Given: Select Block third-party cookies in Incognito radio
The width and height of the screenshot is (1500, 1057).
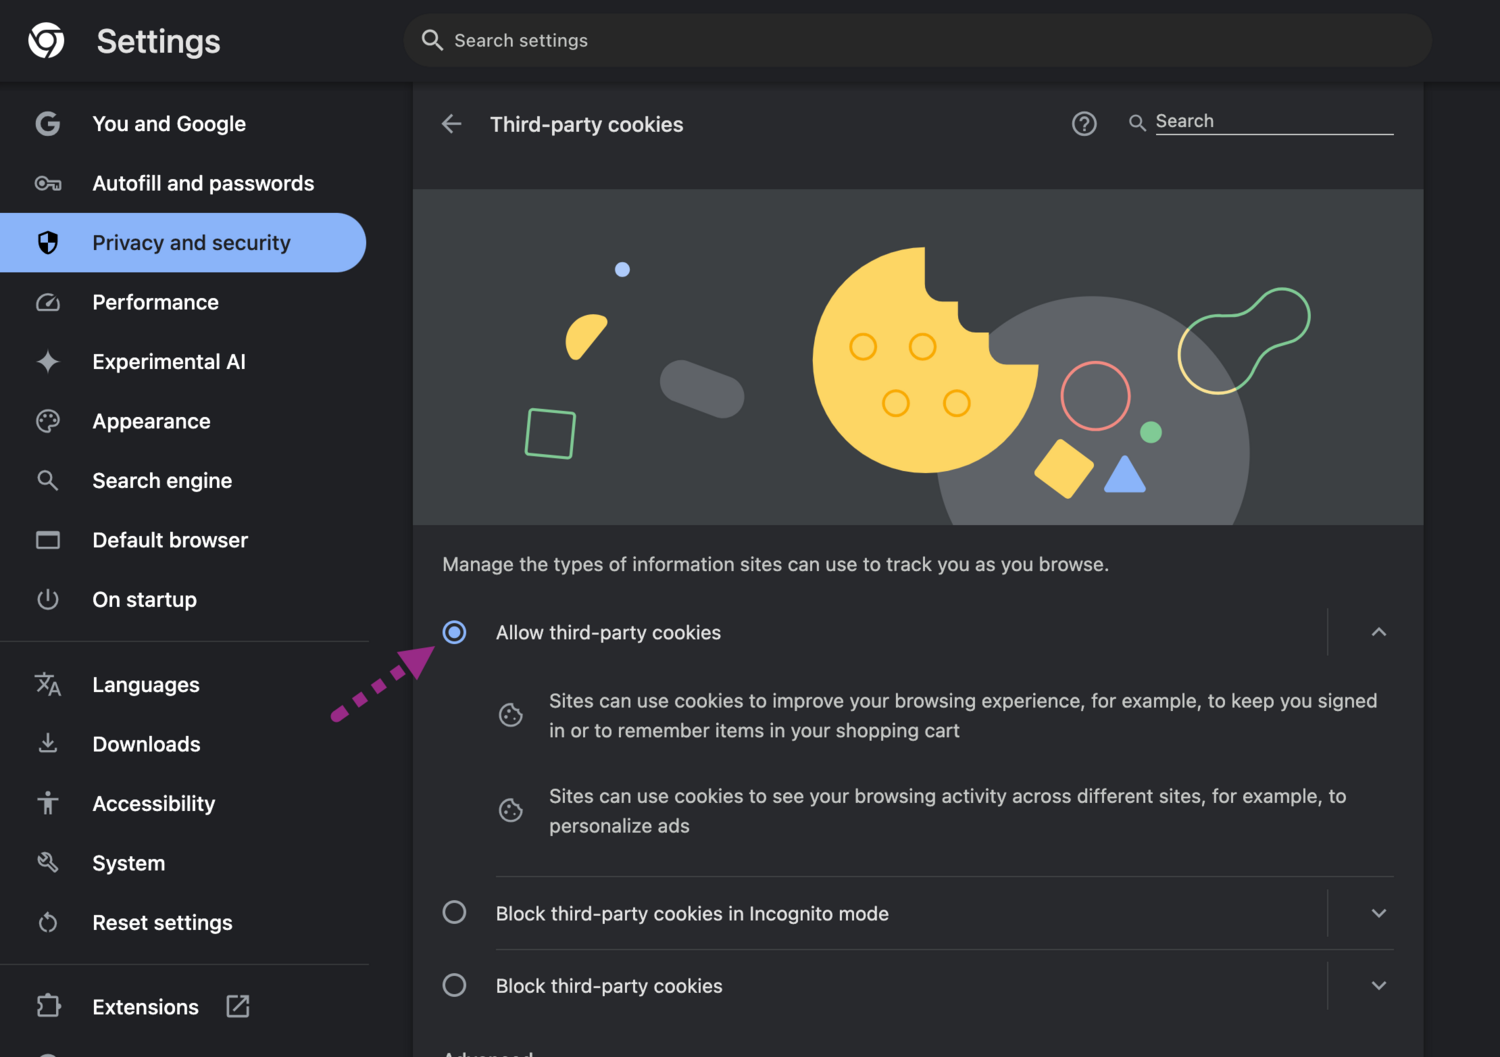Looking at the screenshot, I should [x=455, y=913].
